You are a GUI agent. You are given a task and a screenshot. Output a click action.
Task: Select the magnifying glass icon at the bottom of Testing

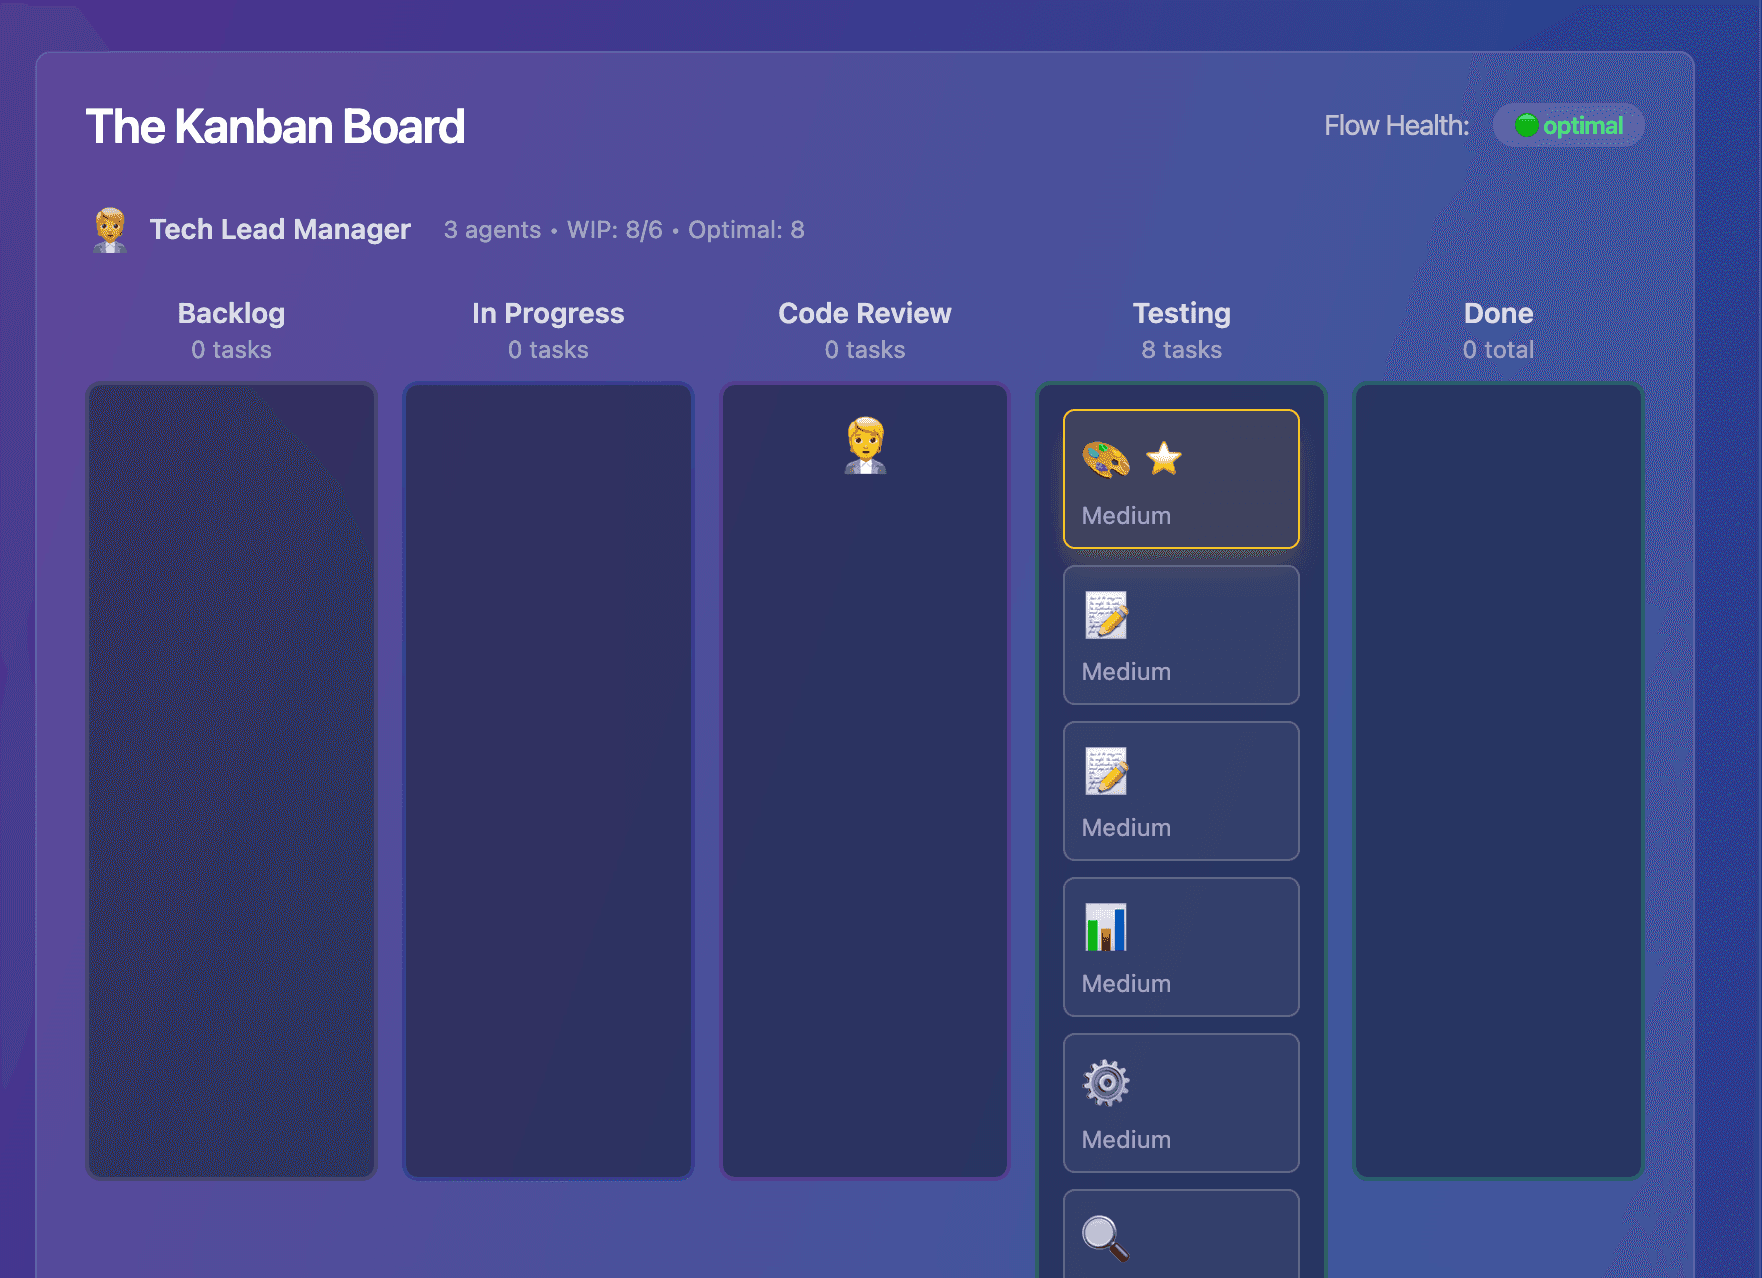click(x=1104, y=1238)
